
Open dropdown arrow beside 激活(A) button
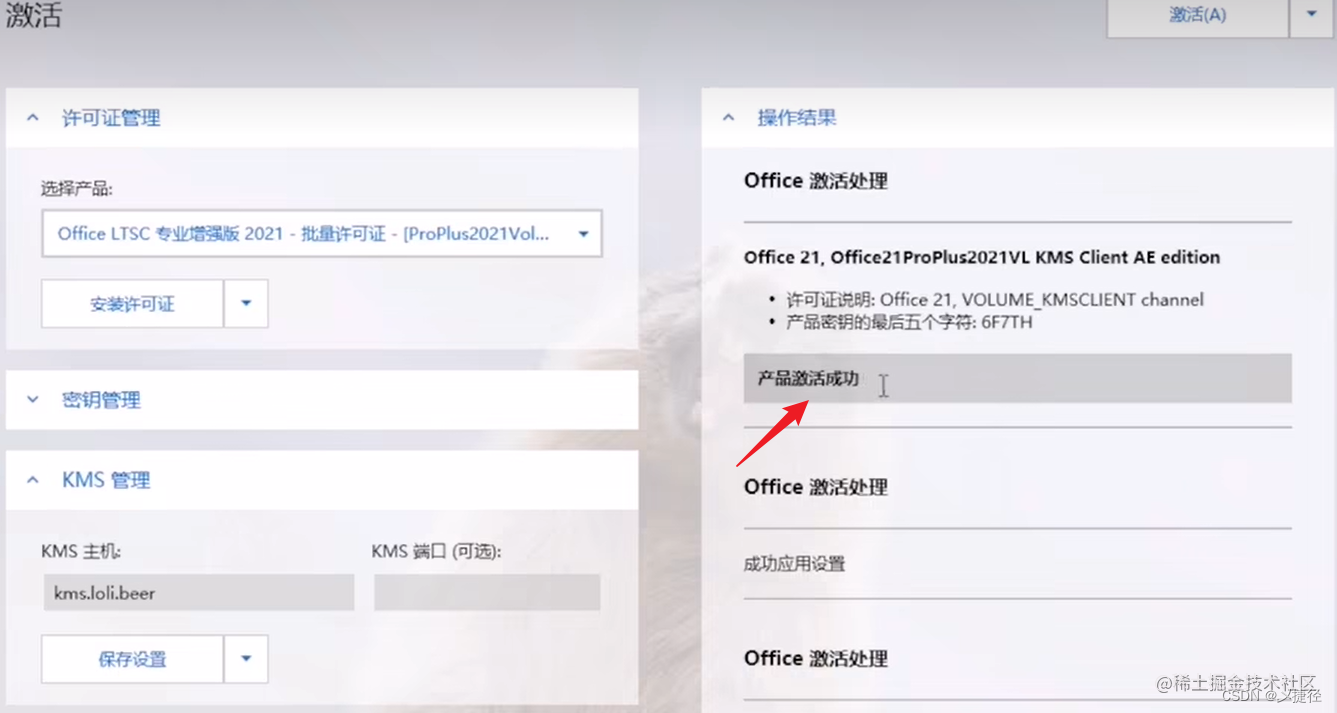click(x=1312, y=17)
